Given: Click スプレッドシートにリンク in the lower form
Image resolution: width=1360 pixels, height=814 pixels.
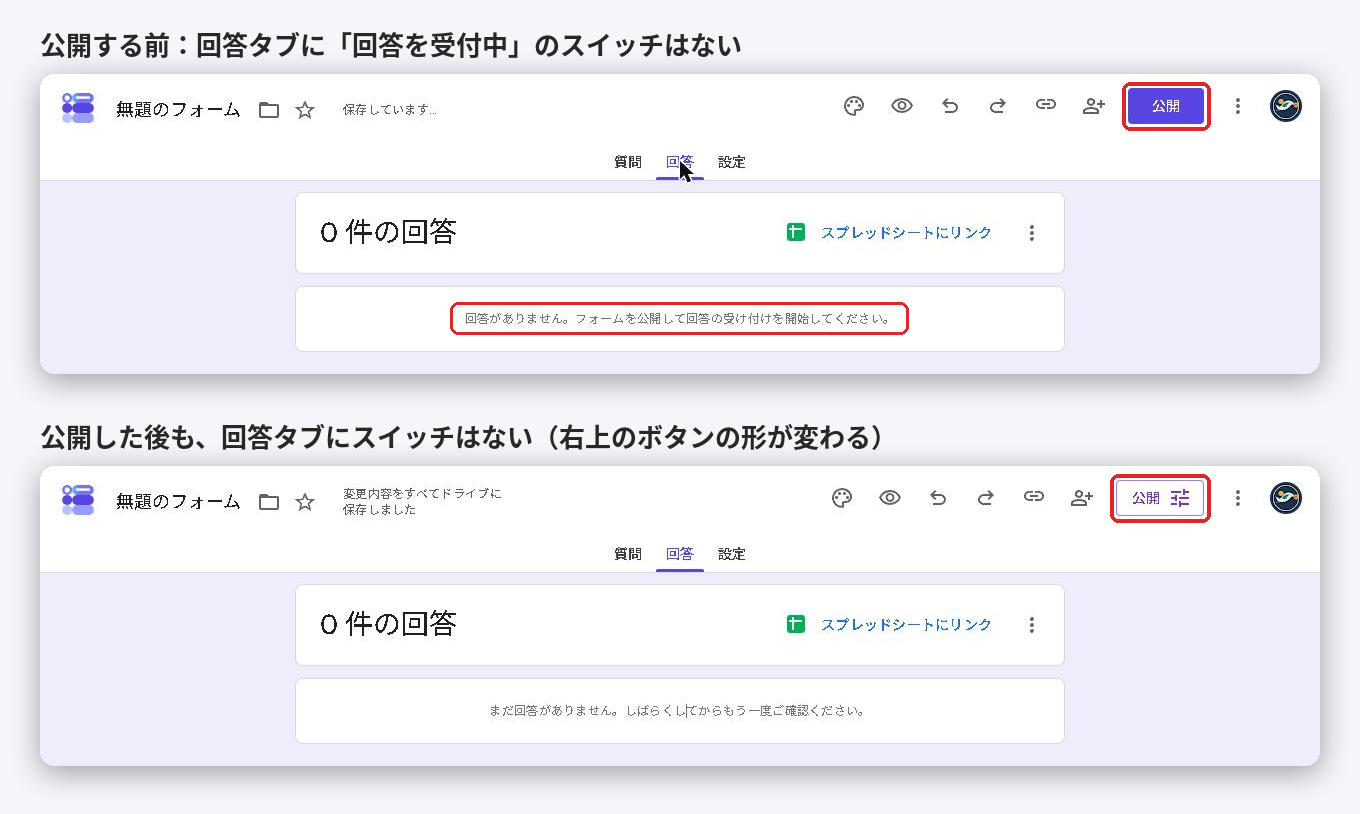Looking at the screenshot, I should coord(906,625).
